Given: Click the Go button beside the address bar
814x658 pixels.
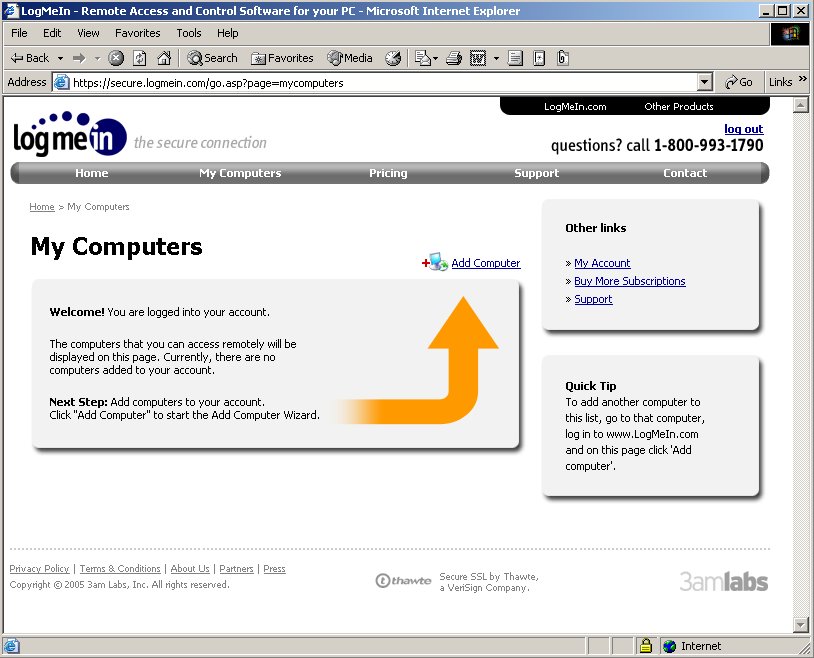Looking at the screenshot, I should (739, 82).
